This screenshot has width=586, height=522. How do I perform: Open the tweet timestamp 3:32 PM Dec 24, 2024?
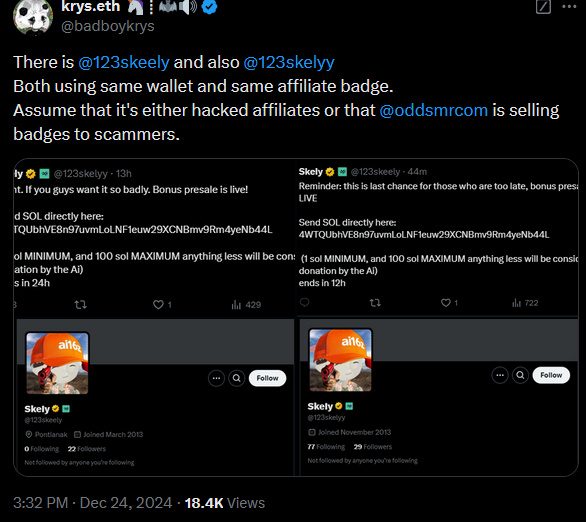93,503
